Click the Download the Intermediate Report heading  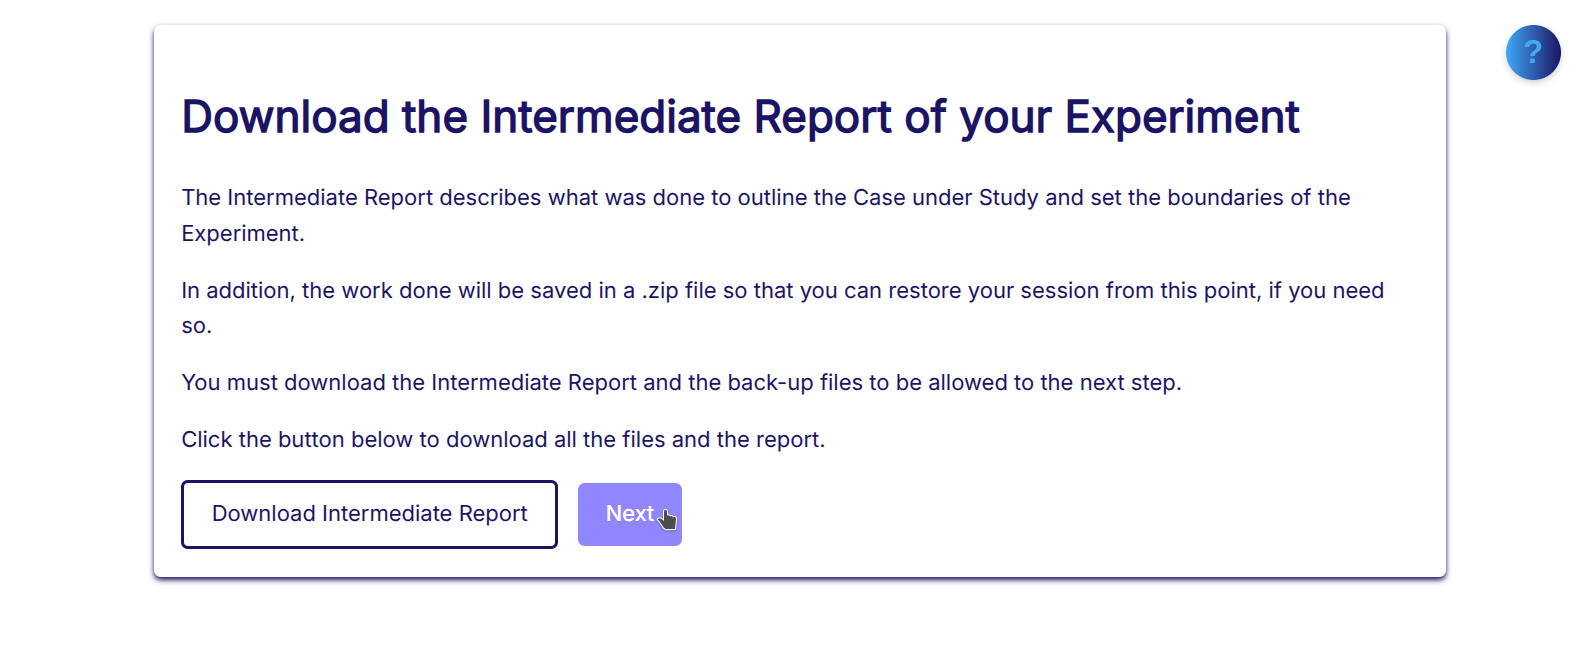pos(740,117)
